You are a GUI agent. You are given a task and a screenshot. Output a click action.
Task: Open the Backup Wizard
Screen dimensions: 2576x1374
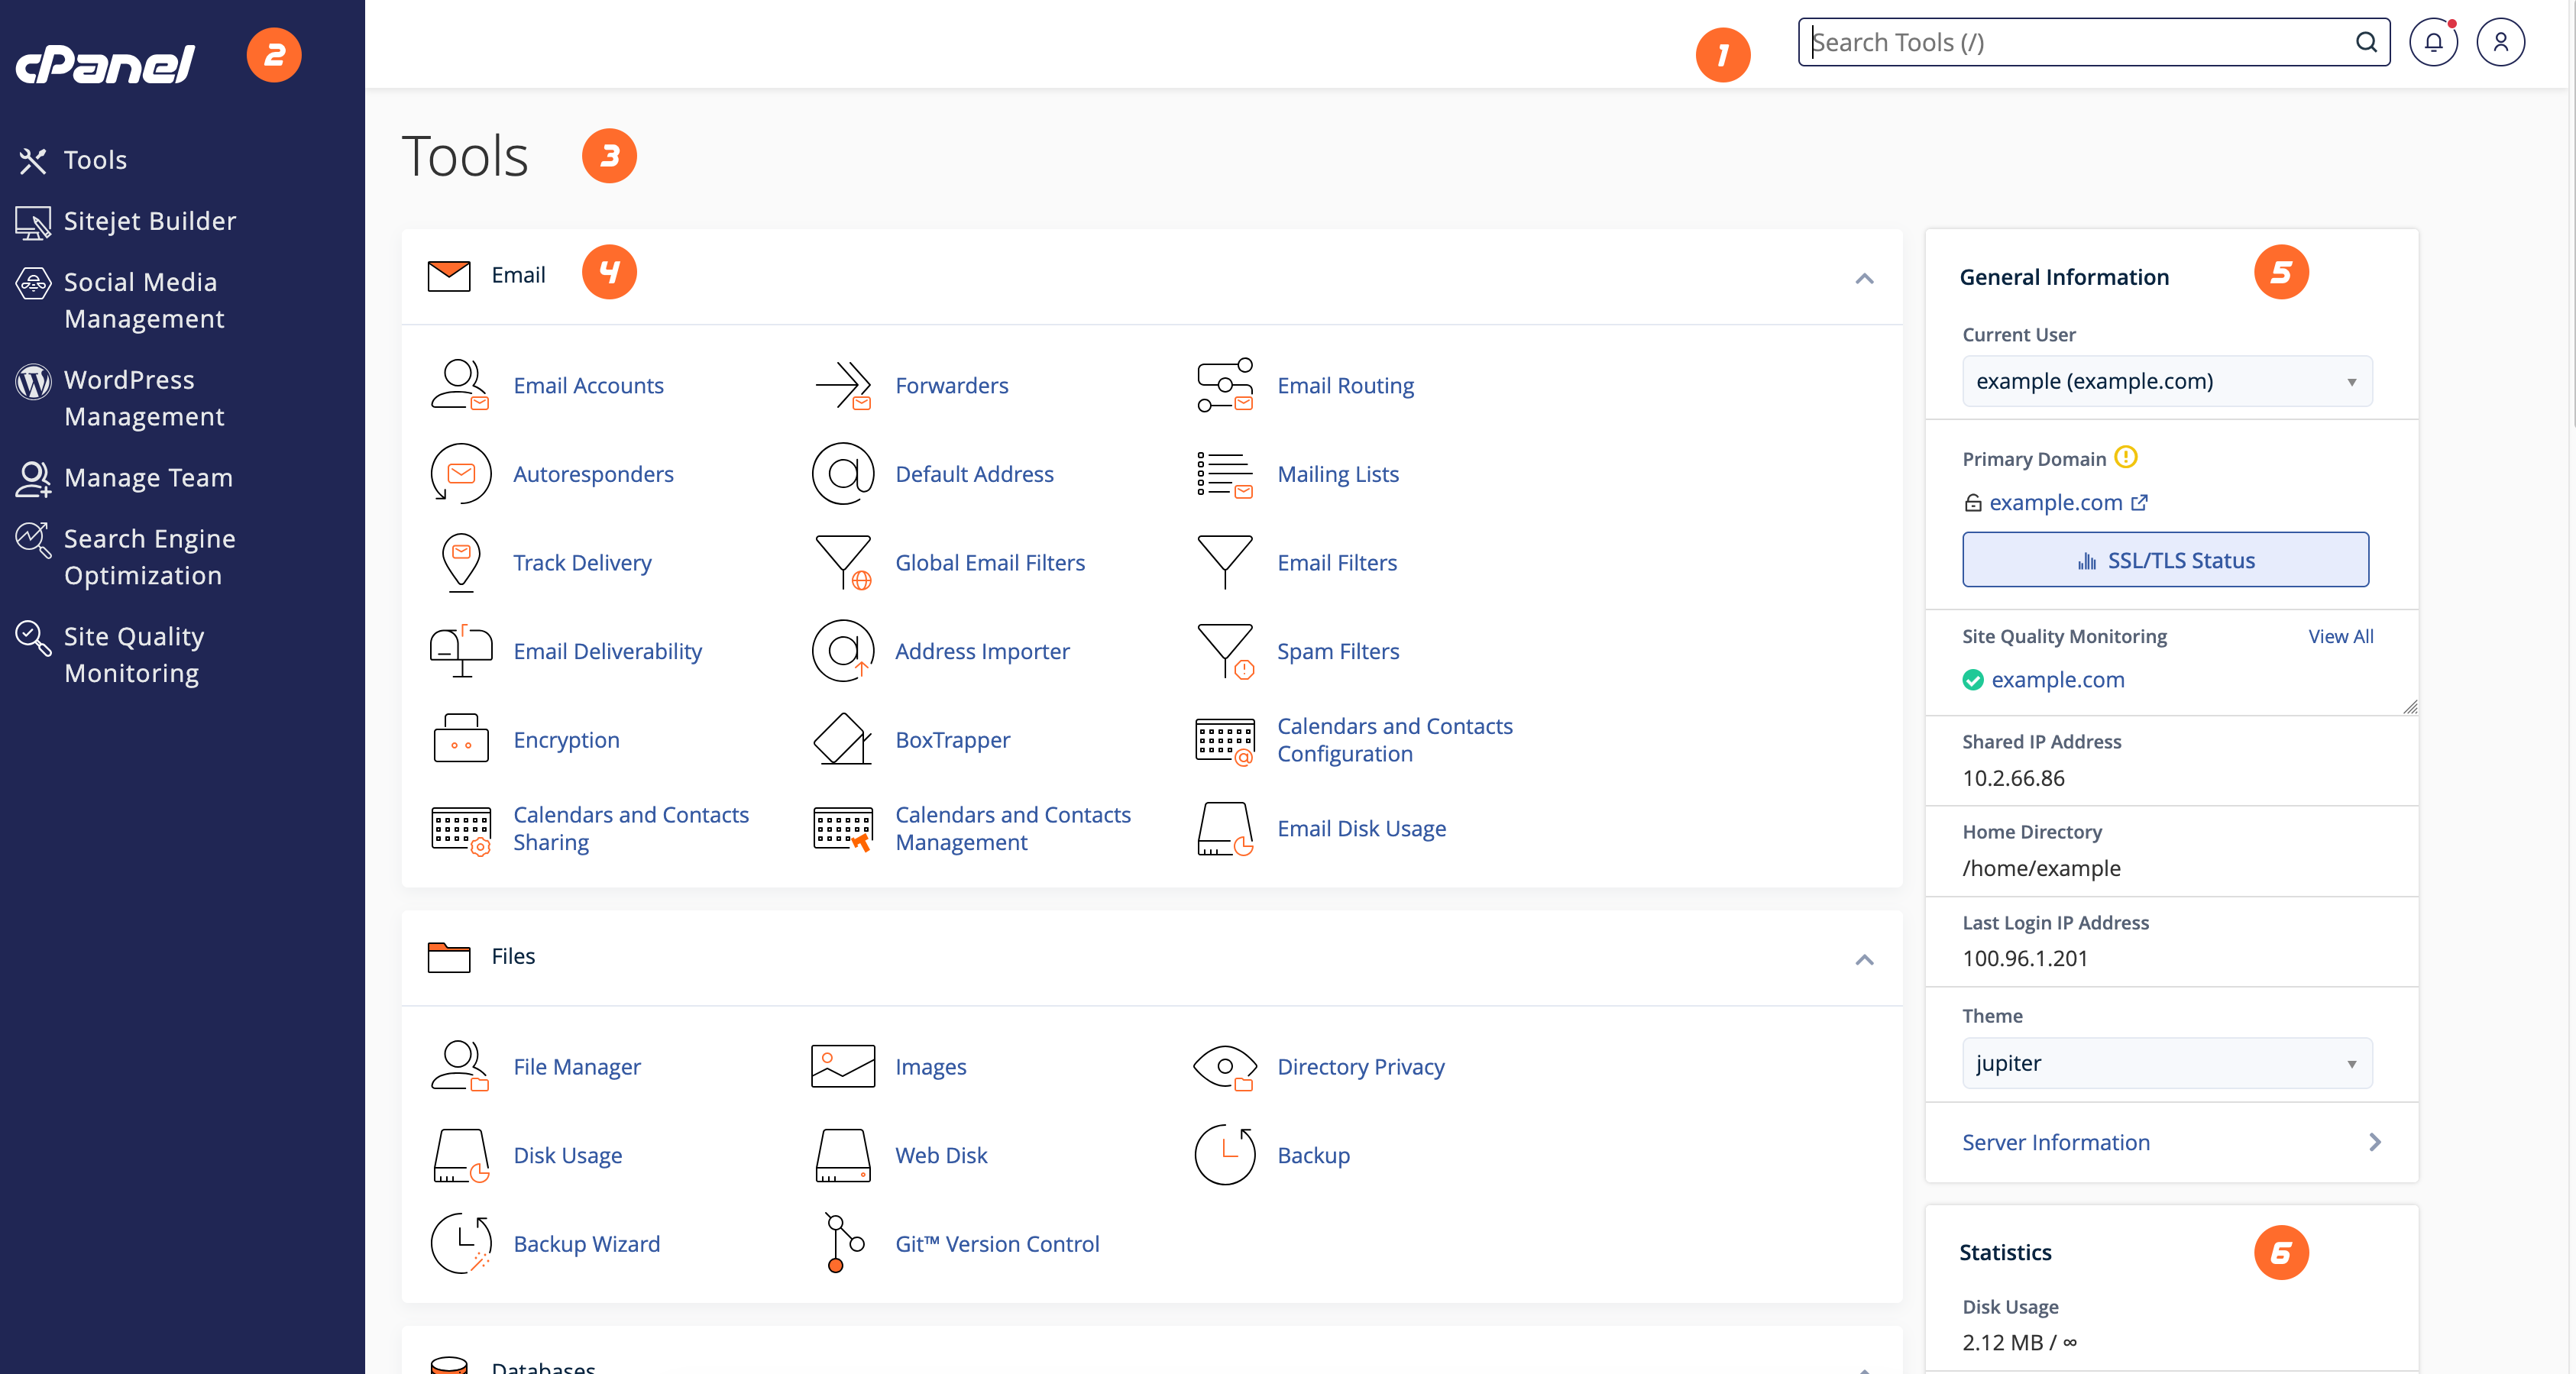[x=586, y=1243]
